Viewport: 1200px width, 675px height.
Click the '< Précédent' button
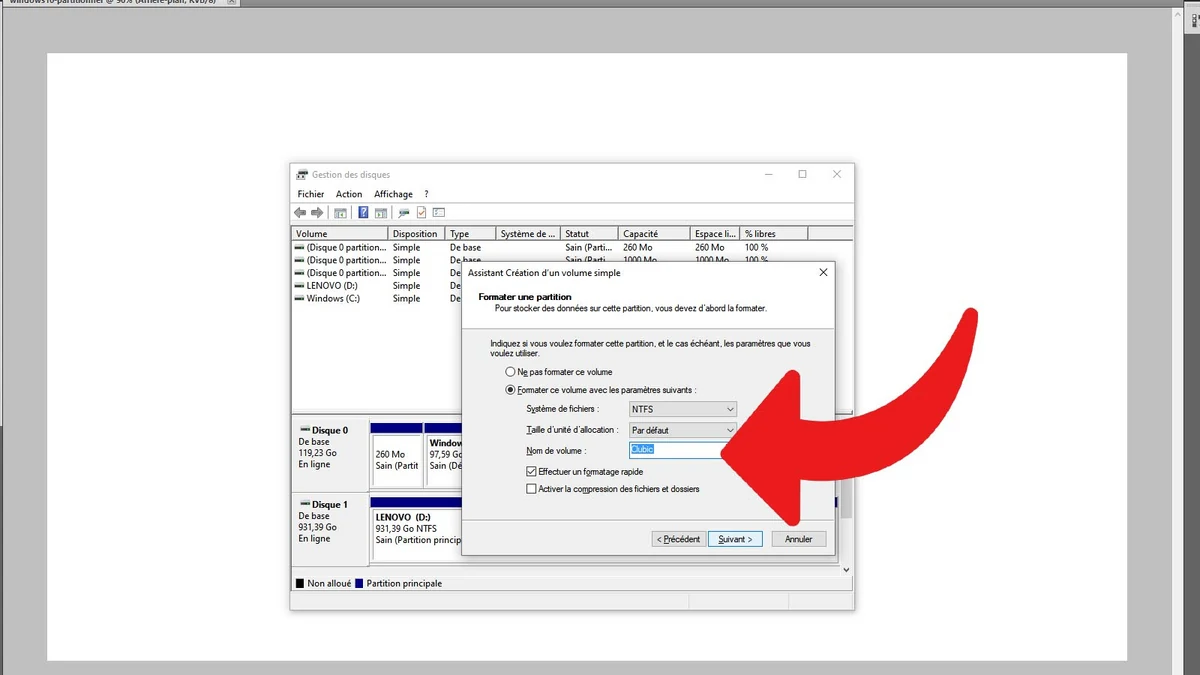pos(679,539)
